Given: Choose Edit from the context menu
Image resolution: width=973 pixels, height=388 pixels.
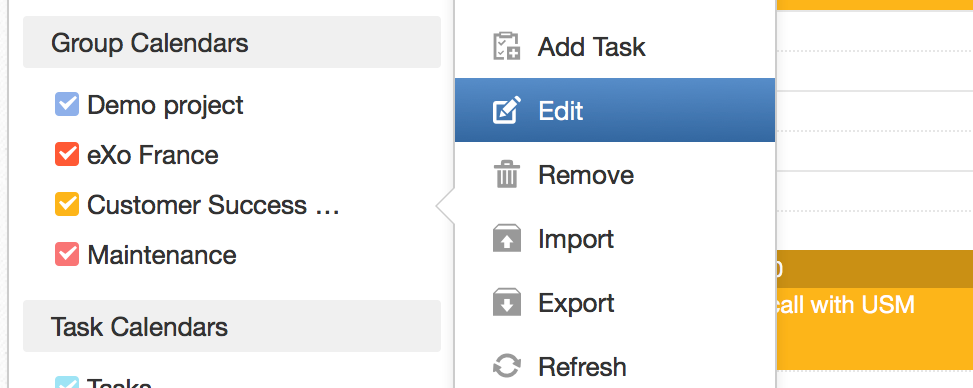Looking at the screenshot, I should pos(614,111).
